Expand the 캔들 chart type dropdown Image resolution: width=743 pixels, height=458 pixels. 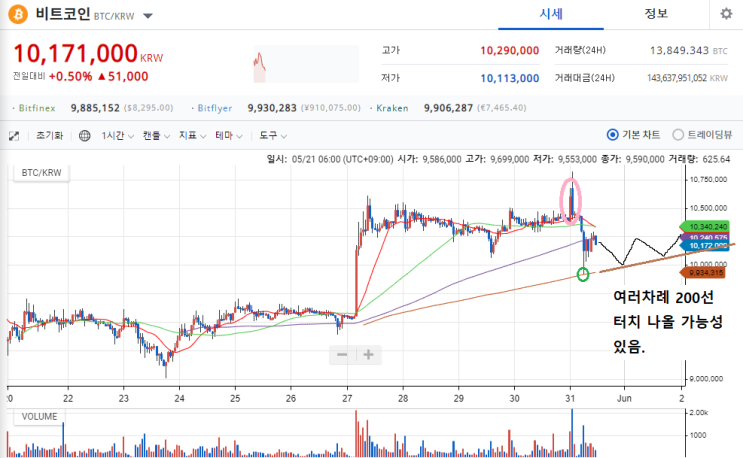(x=156, y=136)
